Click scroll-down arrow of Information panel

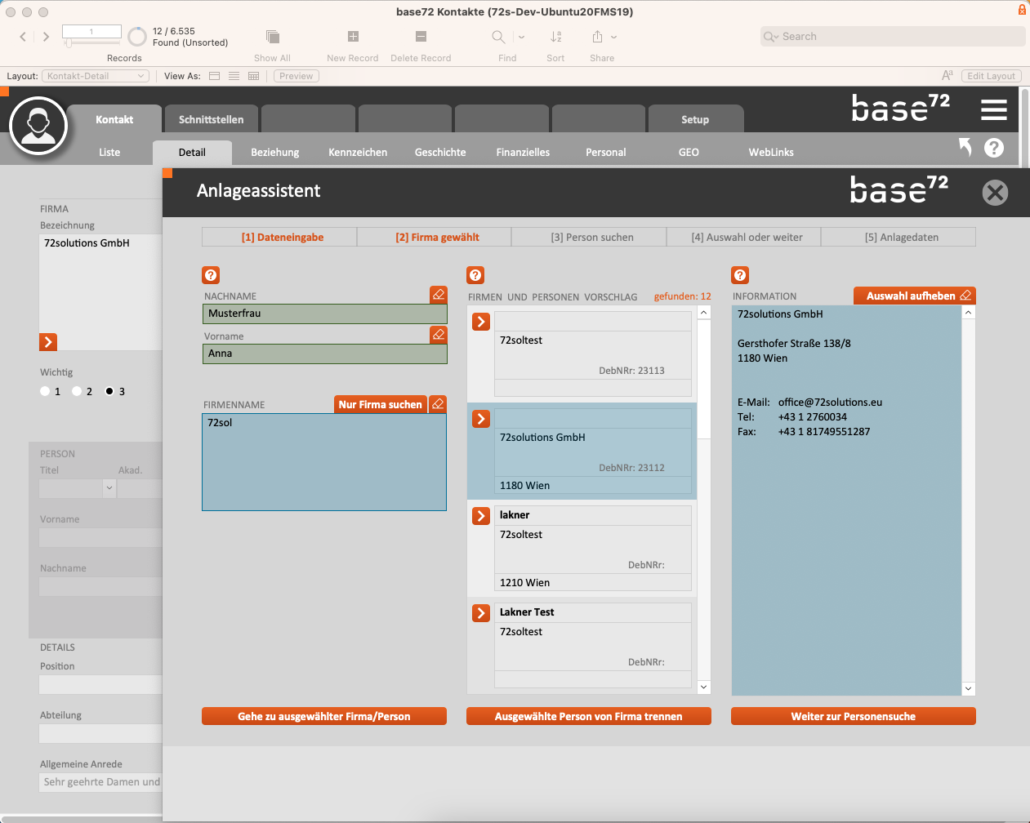click(x=968, y=688)
